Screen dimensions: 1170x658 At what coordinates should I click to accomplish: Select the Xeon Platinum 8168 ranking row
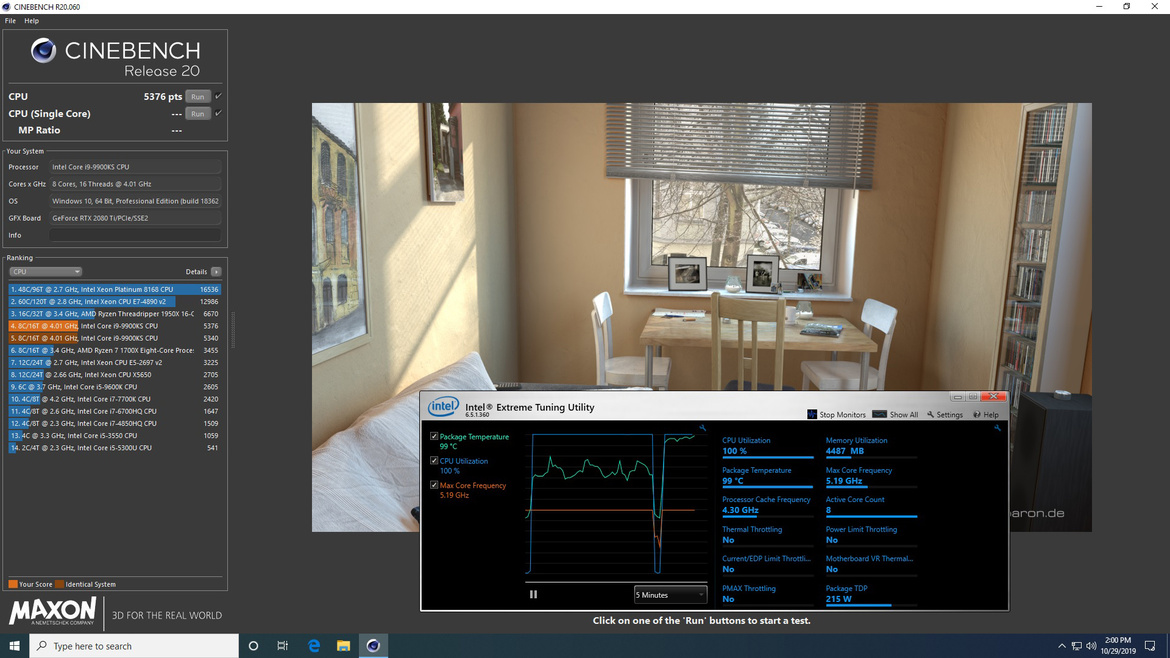click(x=114, y=289)
